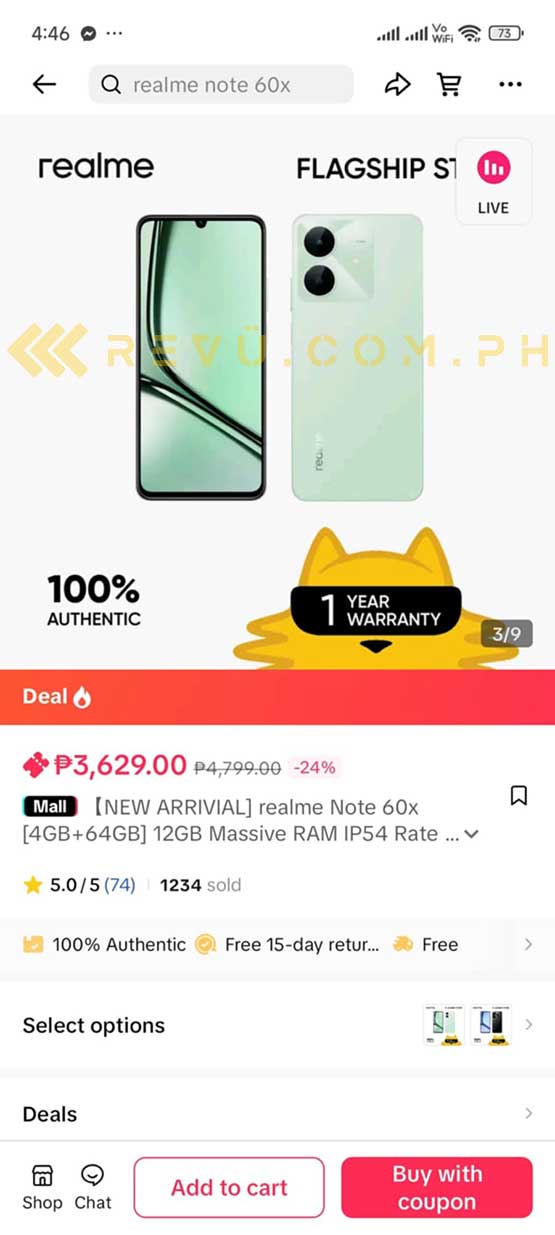Open the share arrow icon
Screen dimensions: 555x1235
(397, 85)
